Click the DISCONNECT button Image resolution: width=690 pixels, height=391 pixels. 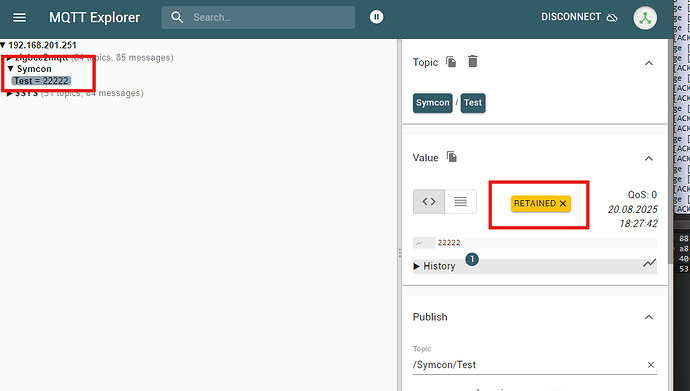(579, 17)
